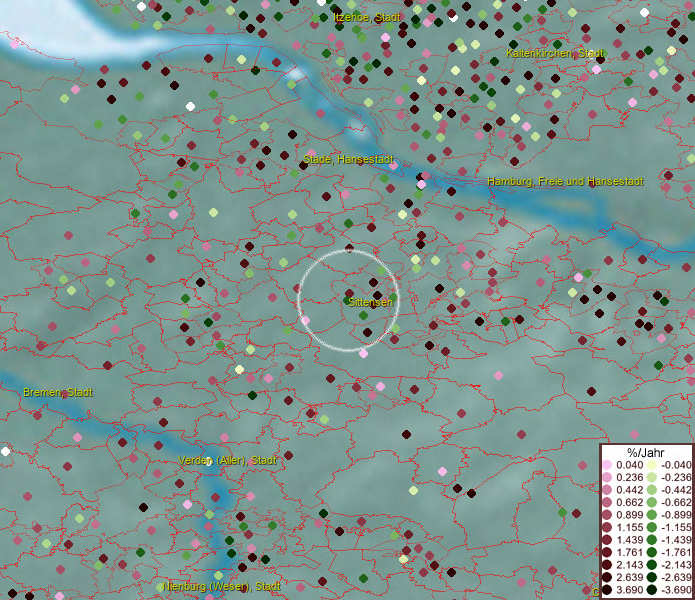Click the 0.442 legend value
Viewport: 695px width, 600px height.
point(629,490)
